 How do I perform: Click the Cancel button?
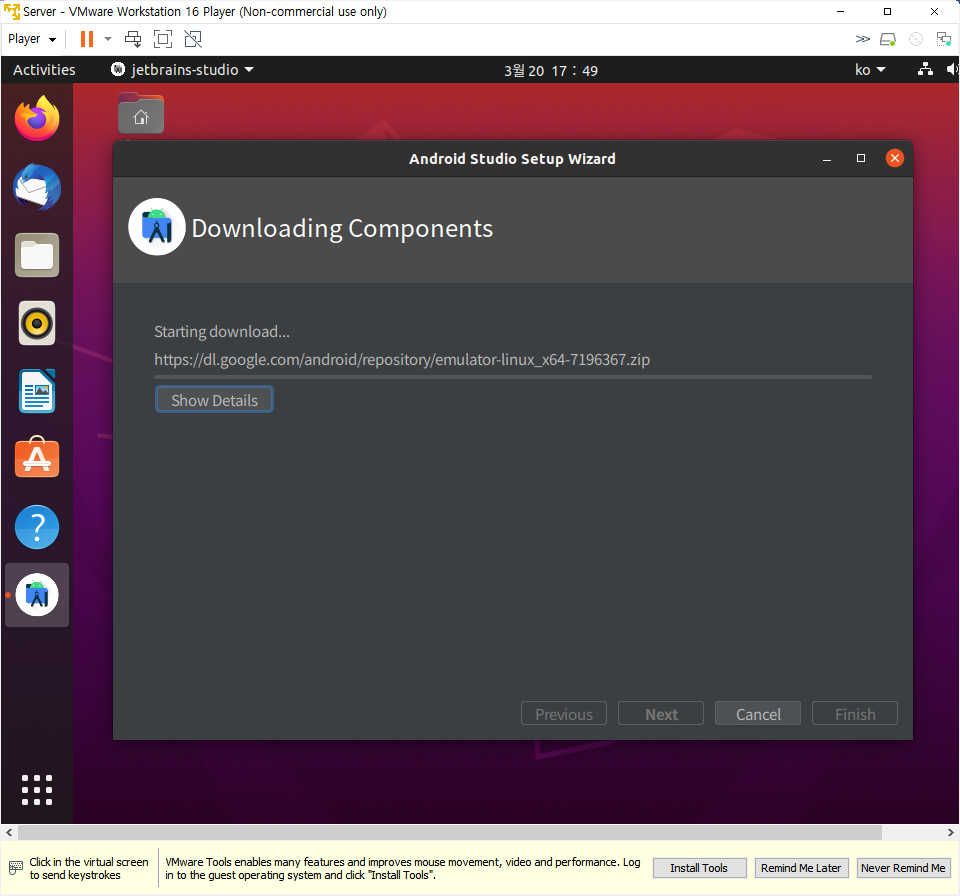point(758,714)
